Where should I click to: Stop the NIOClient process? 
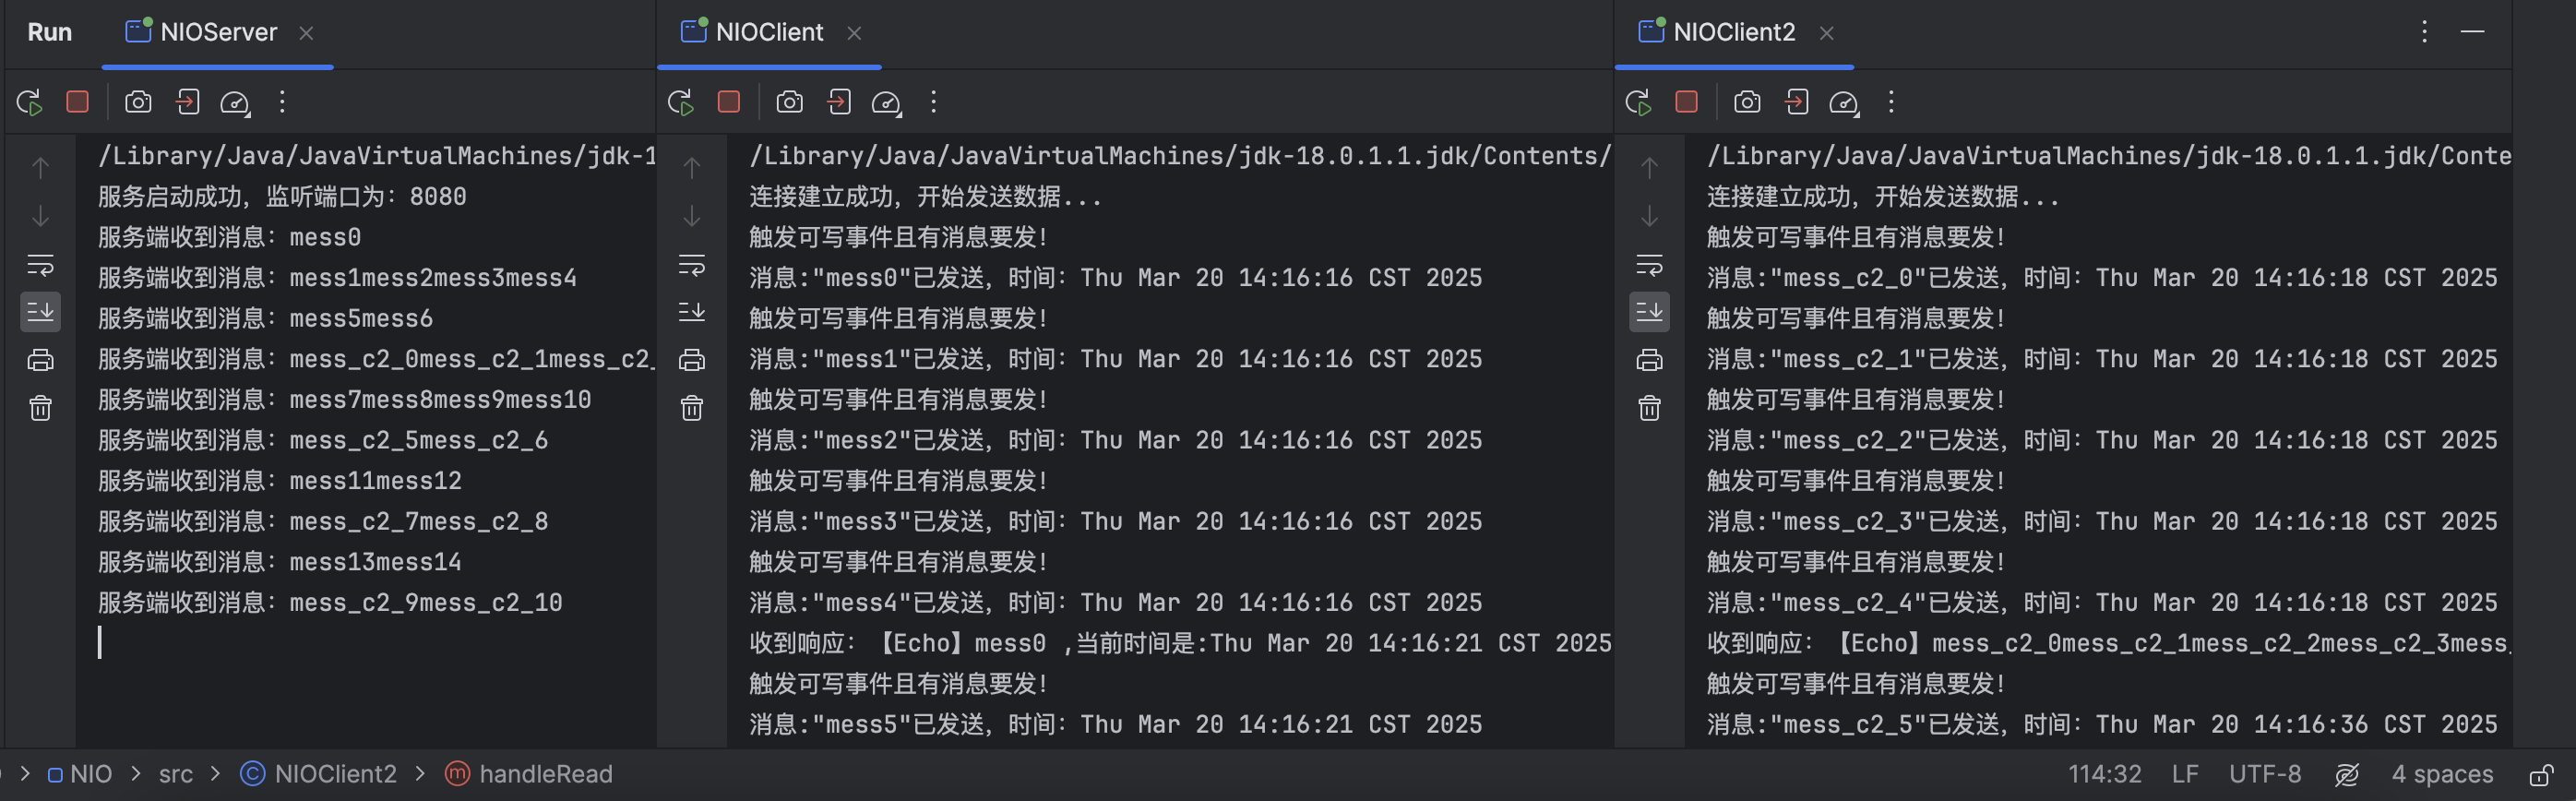pyautogui.click(x=729, y=102)
